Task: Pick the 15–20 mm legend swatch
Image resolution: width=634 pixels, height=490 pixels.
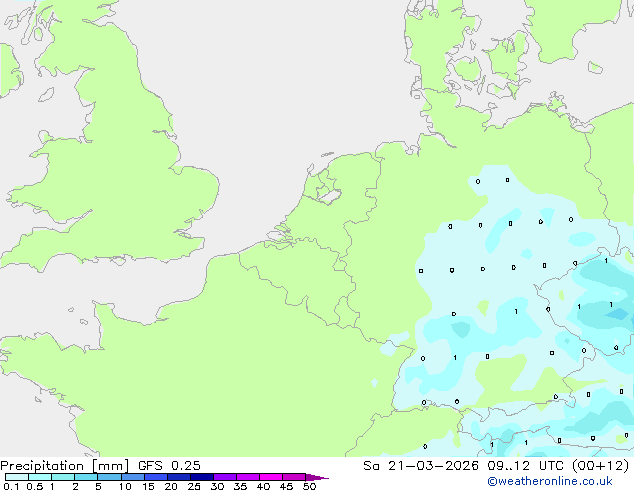Action: [156, 477]
